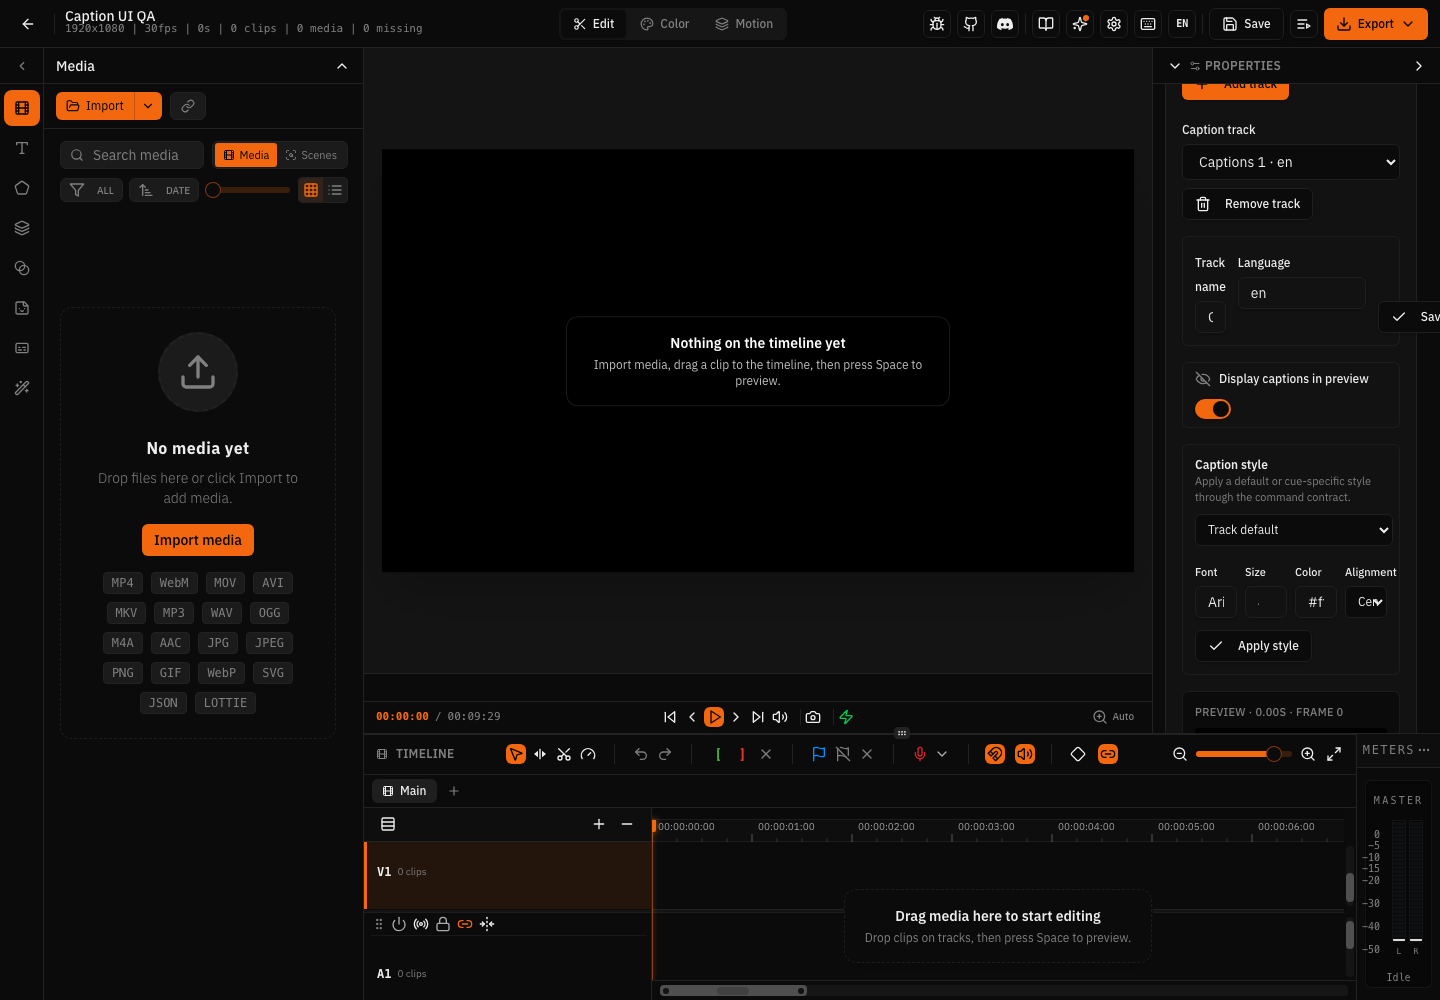Click Remove track button
1440x1000 pixels.
click(x=1248, y=204)
